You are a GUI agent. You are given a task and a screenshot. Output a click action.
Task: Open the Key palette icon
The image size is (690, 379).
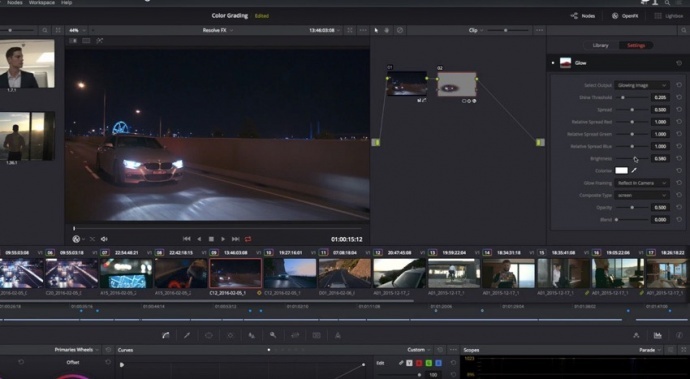pos(273,335)
